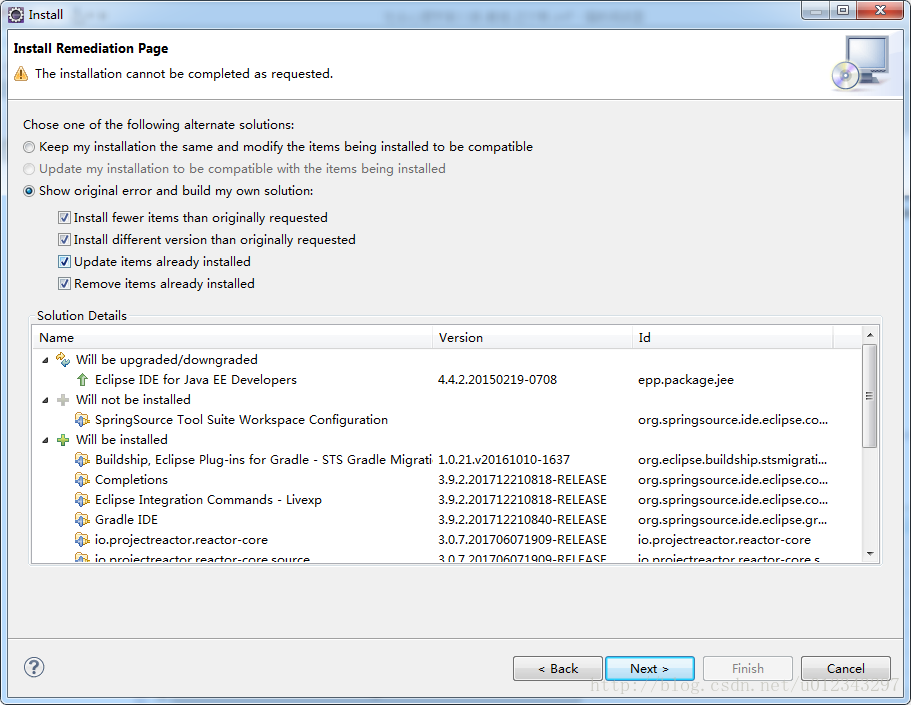Select Buildship, Eclipse Plug-ins for Gradle row
The image size is (911, 705).
click(x=447, y=460)
